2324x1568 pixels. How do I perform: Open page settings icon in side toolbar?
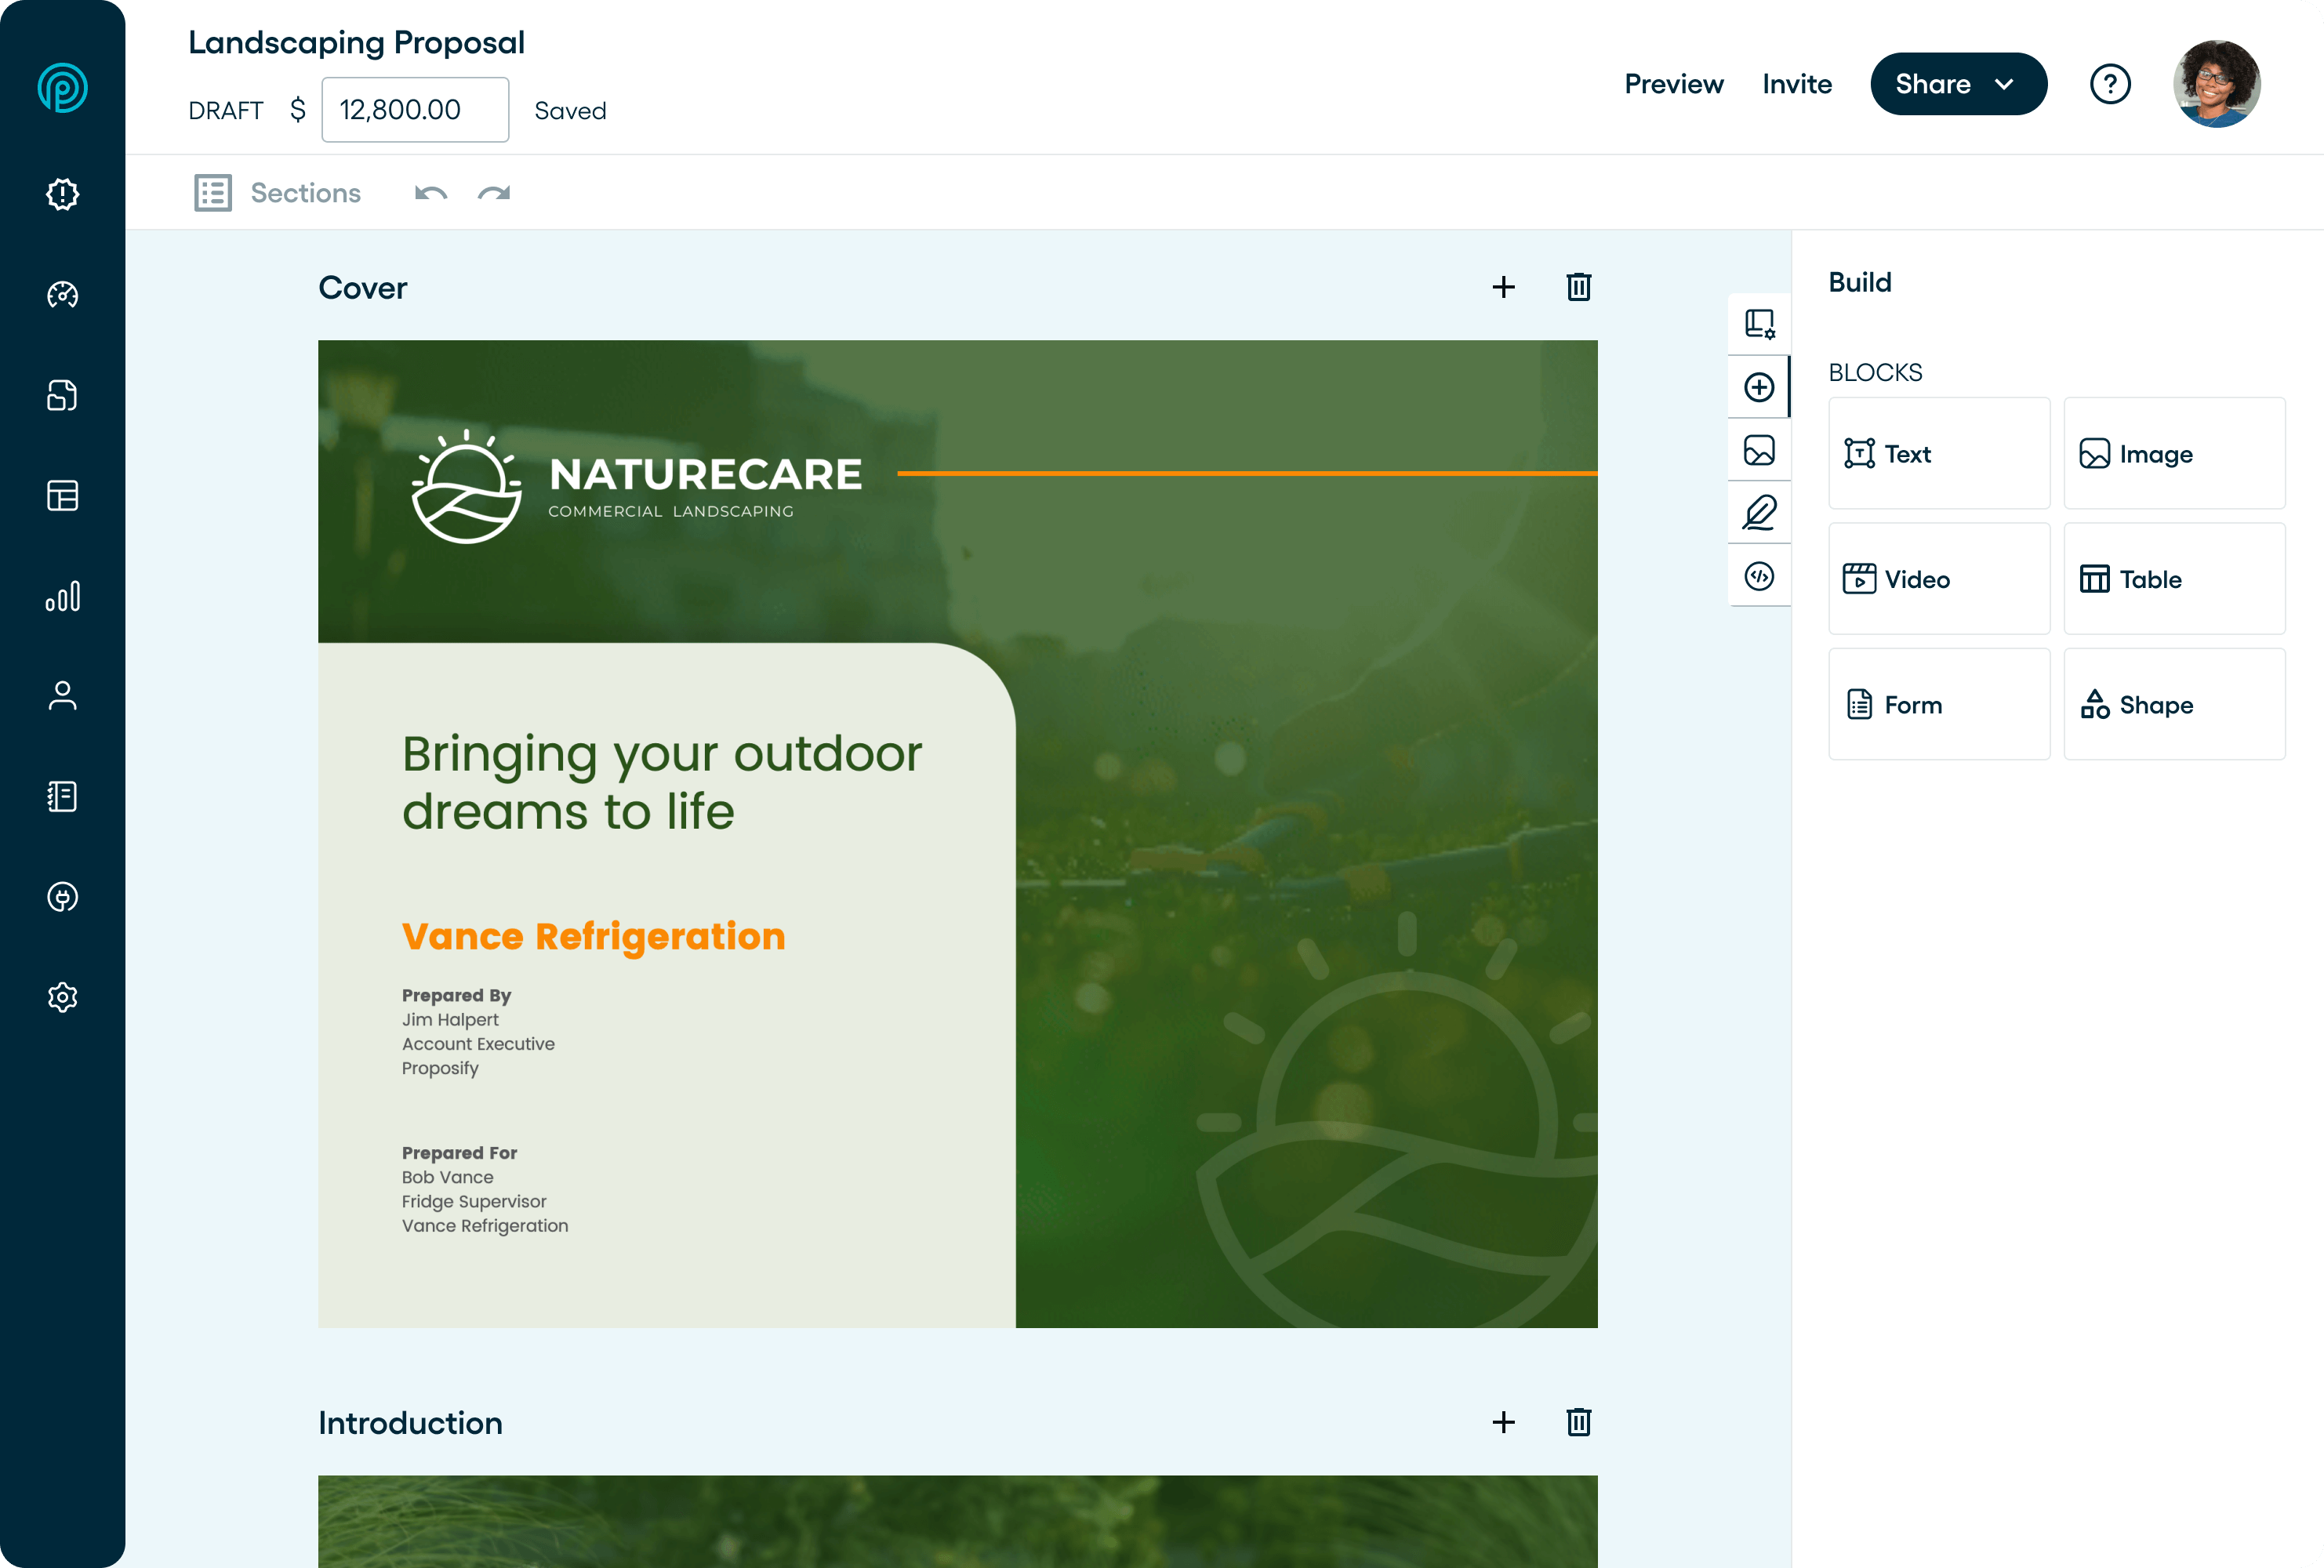(x=1758, y=324)
